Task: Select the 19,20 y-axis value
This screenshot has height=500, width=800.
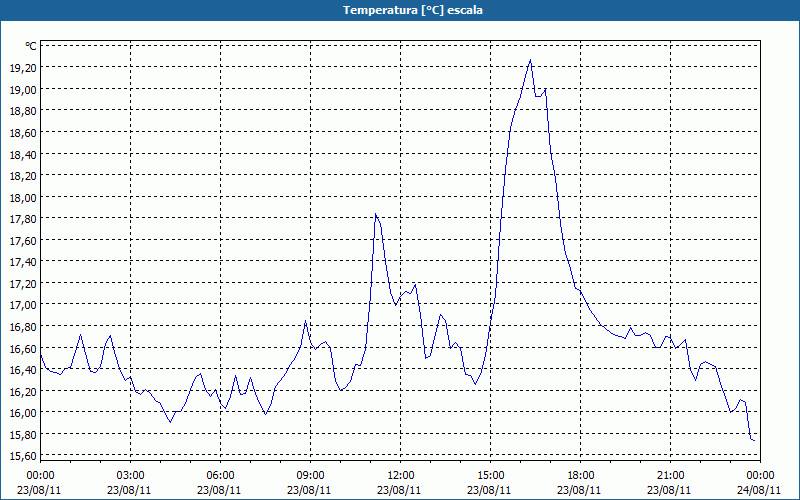Action: tap(23, 67)
